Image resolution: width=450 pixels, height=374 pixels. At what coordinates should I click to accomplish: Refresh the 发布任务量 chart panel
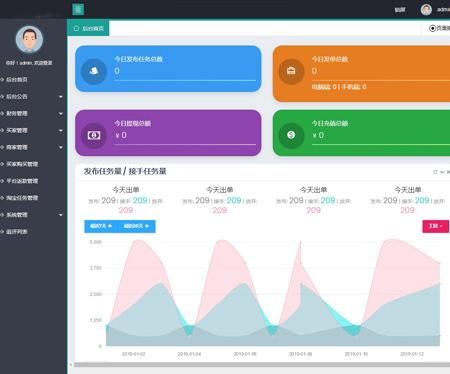click(x=435, y=172)
